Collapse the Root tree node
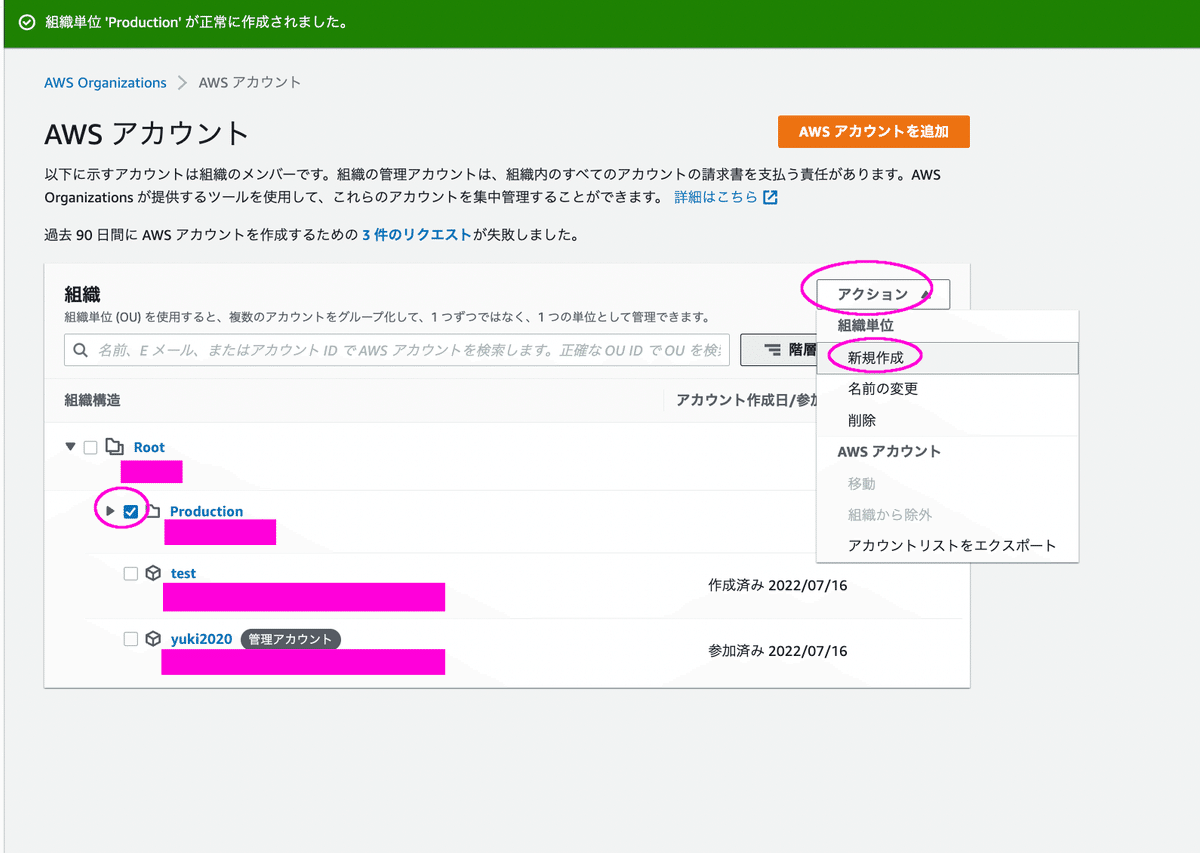 click(70, 447)
